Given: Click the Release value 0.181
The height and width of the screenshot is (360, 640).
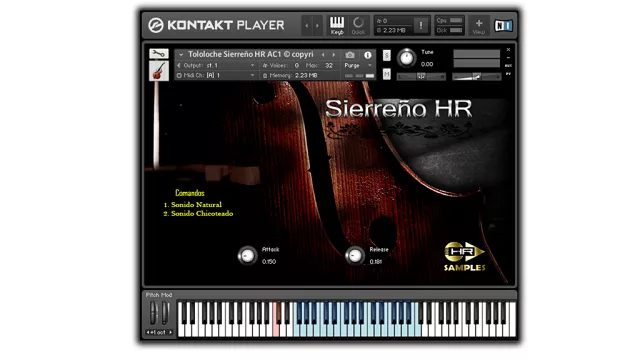Looking at the screenshot, I should pos(376,262).
